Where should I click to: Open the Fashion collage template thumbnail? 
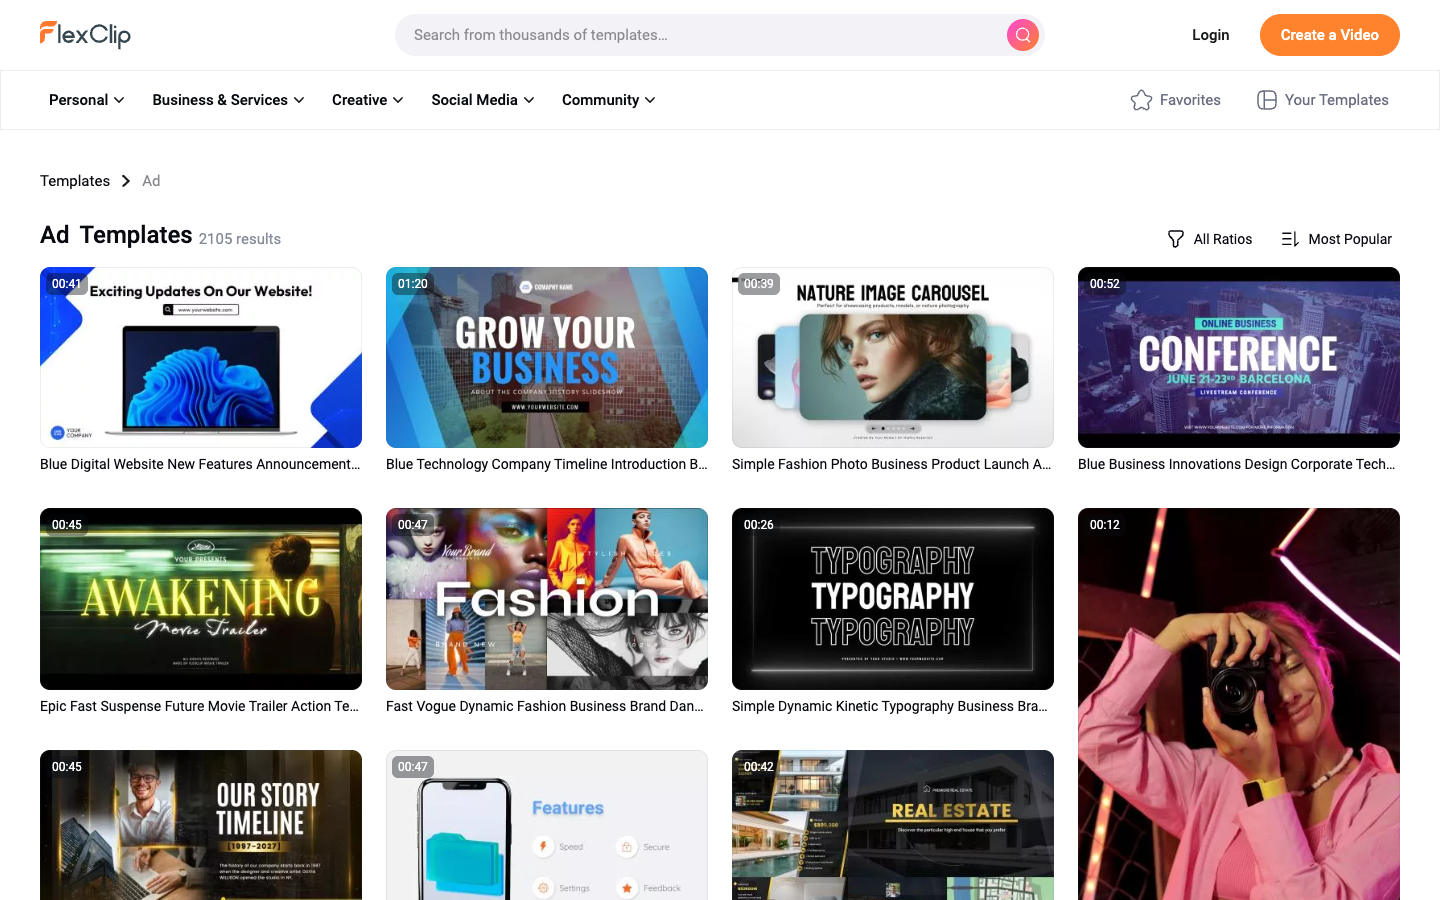pos(547,599)
